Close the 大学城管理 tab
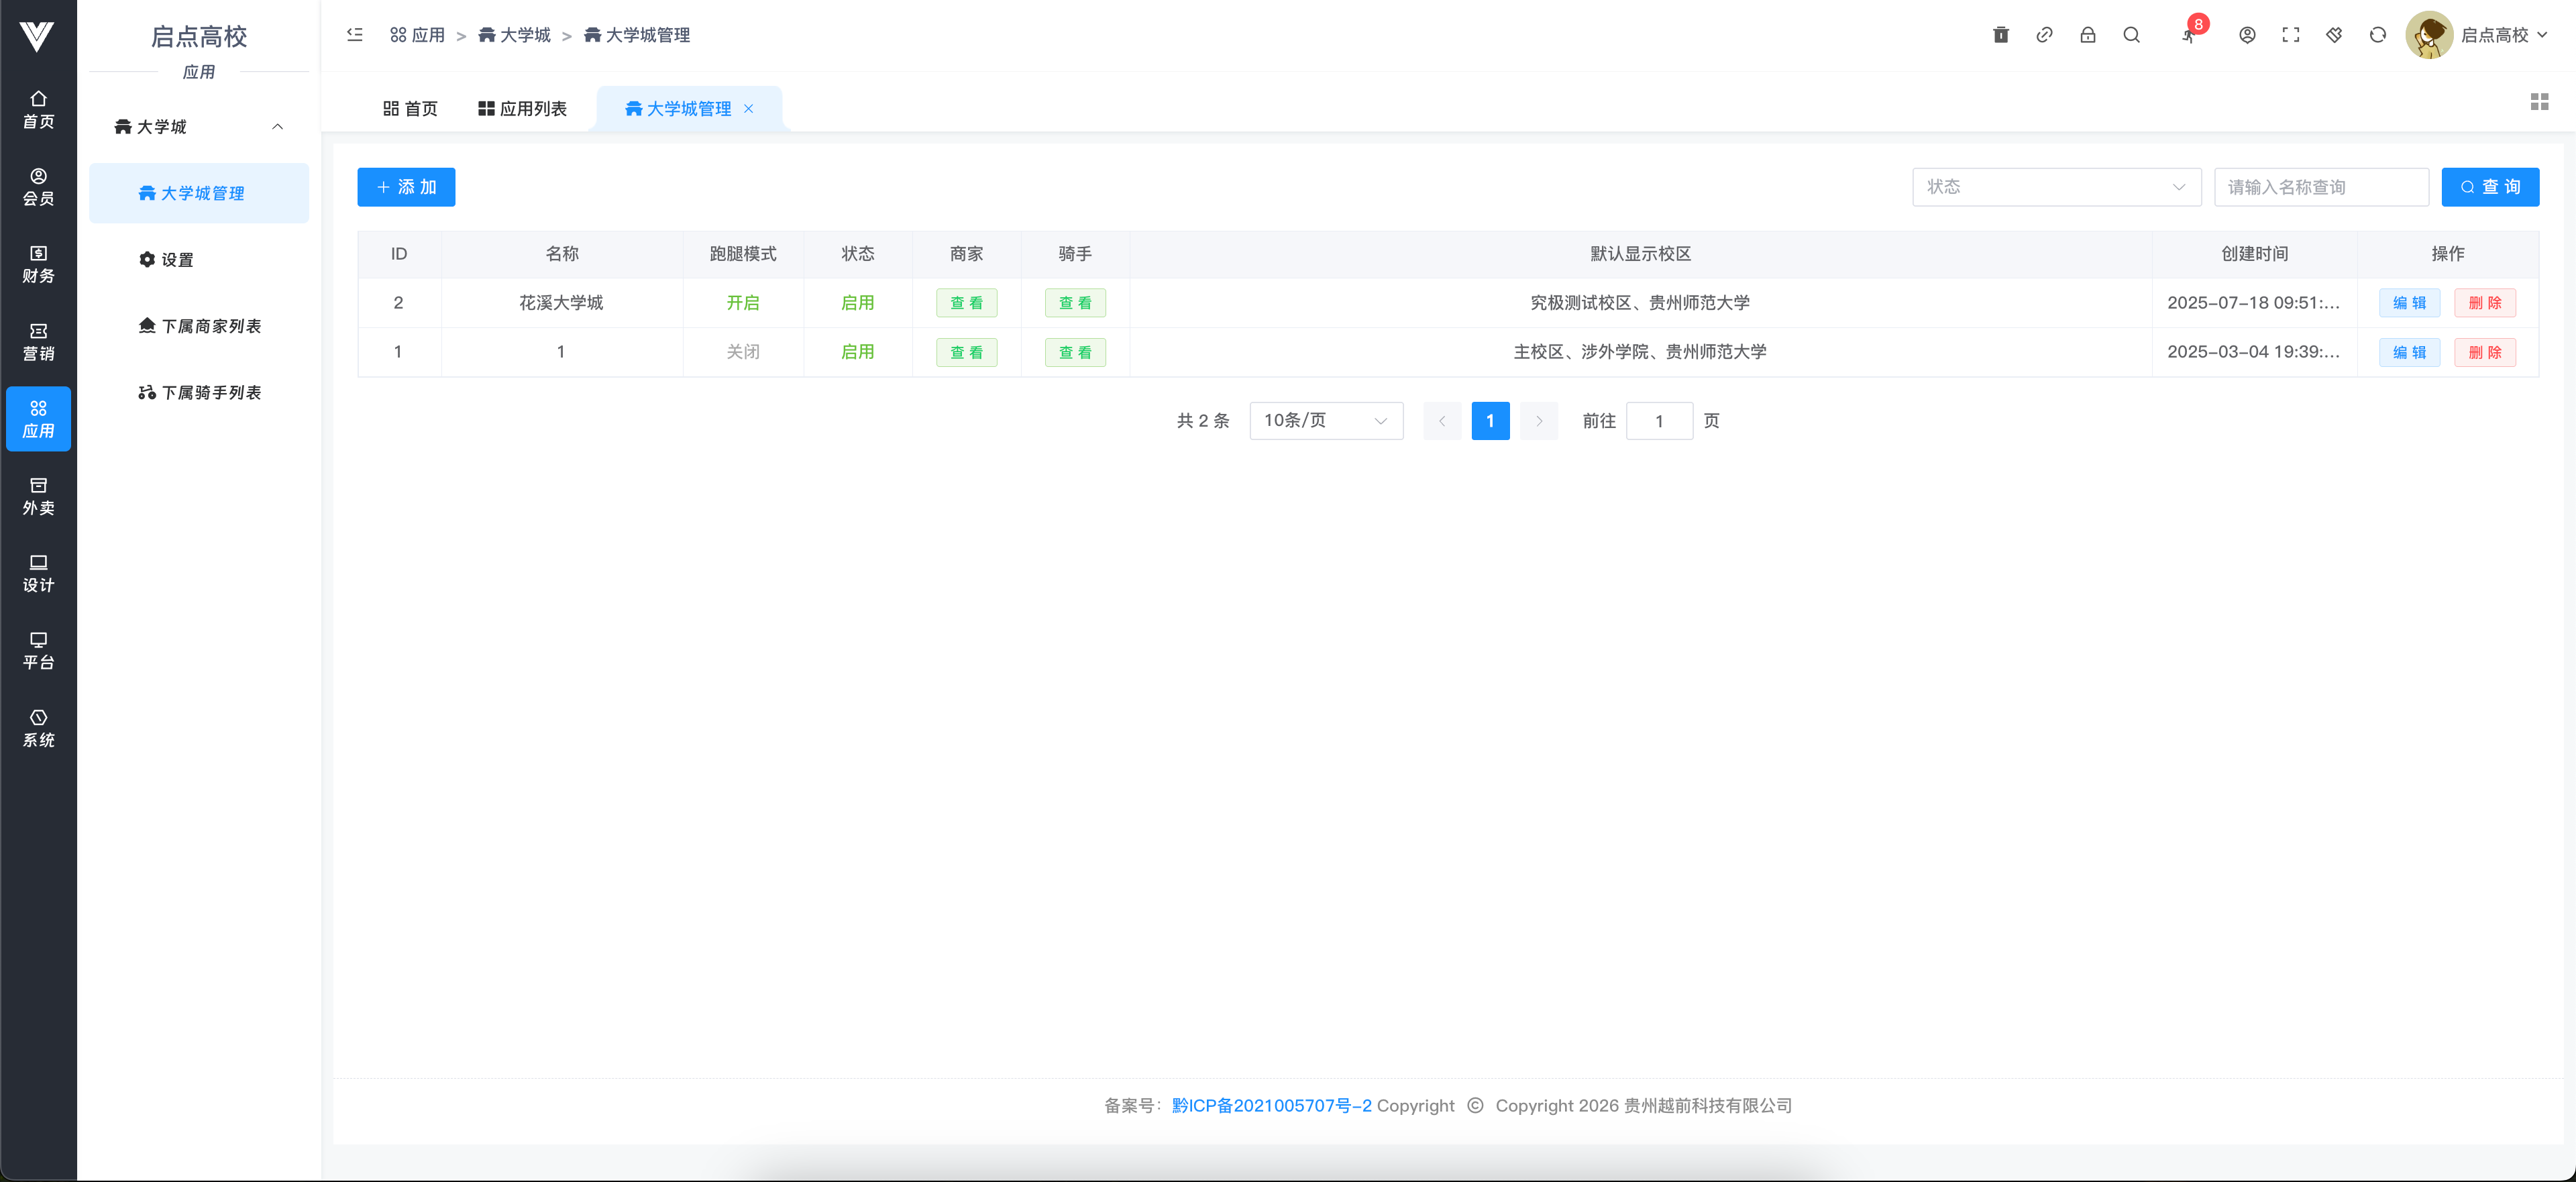The image size is (2576, 1182). click(x=749, y=109)
